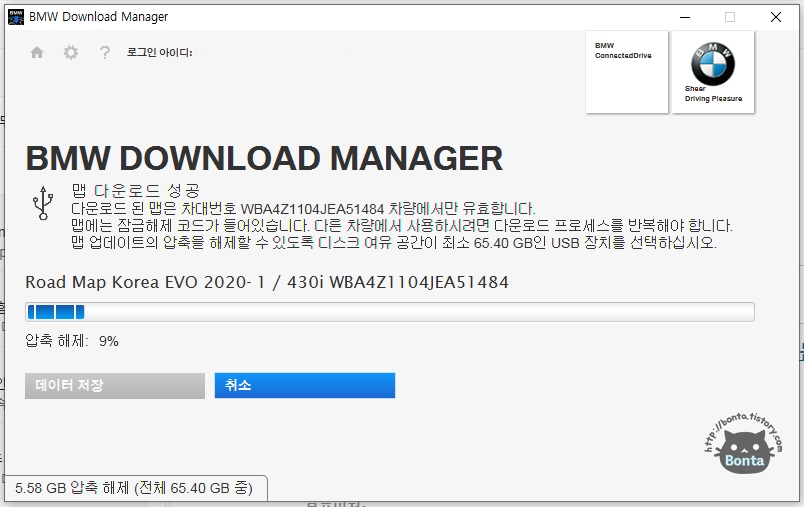This screenshot has height=507, width=804.
Task: Click the BMW ConnectedDrive tile
Action: [x=627, y=72]
